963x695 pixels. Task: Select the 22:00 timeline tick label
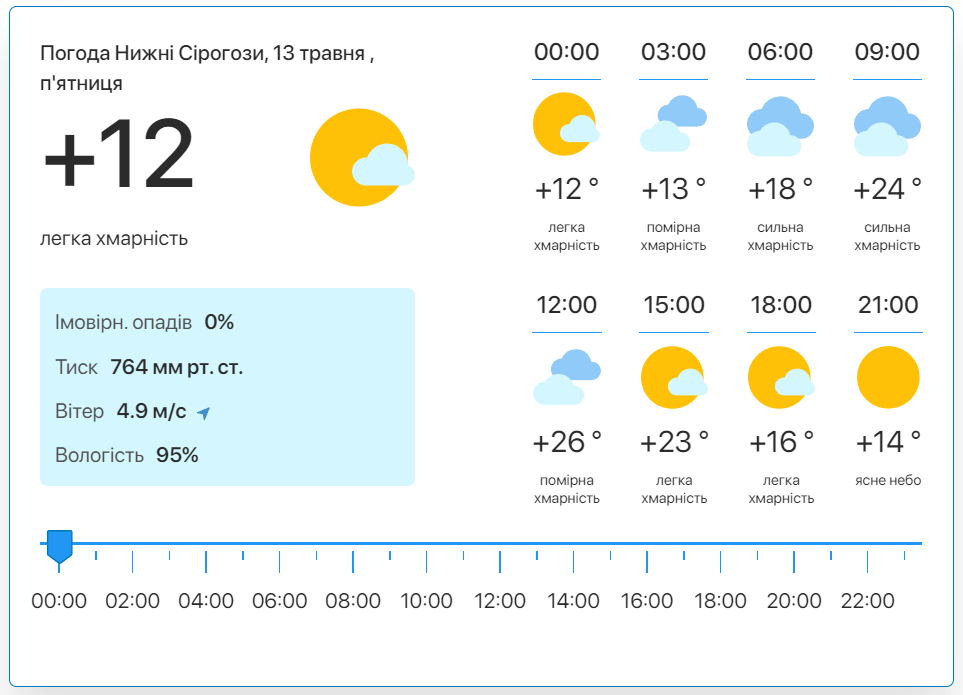click(x=867, y=600)
